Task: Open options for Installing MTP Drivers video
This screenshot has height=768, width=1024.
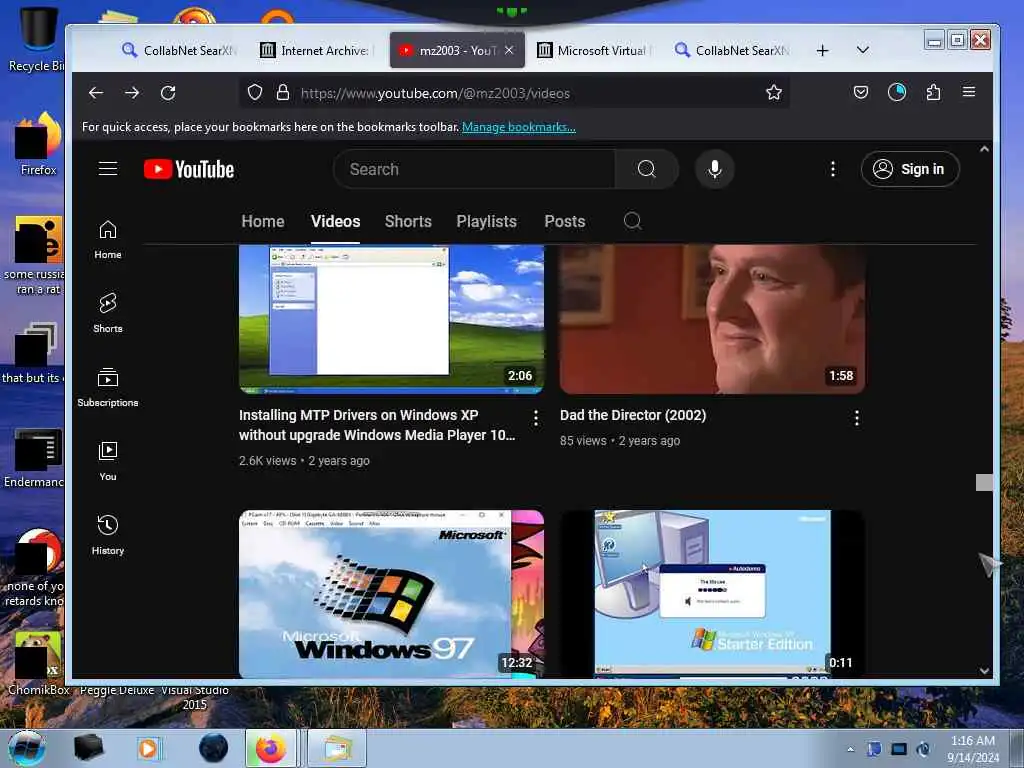Action: 536,418
